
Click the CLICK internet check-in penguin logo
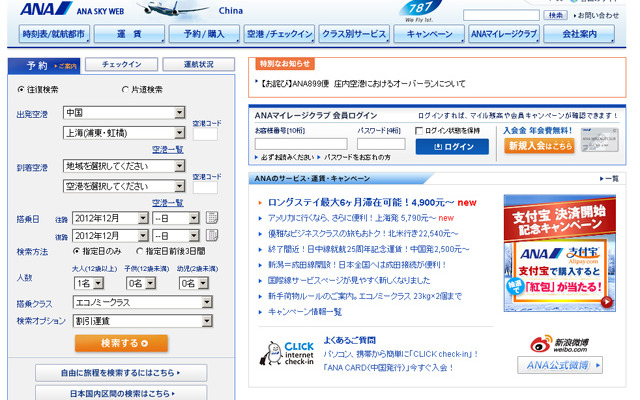pos(287,353)
